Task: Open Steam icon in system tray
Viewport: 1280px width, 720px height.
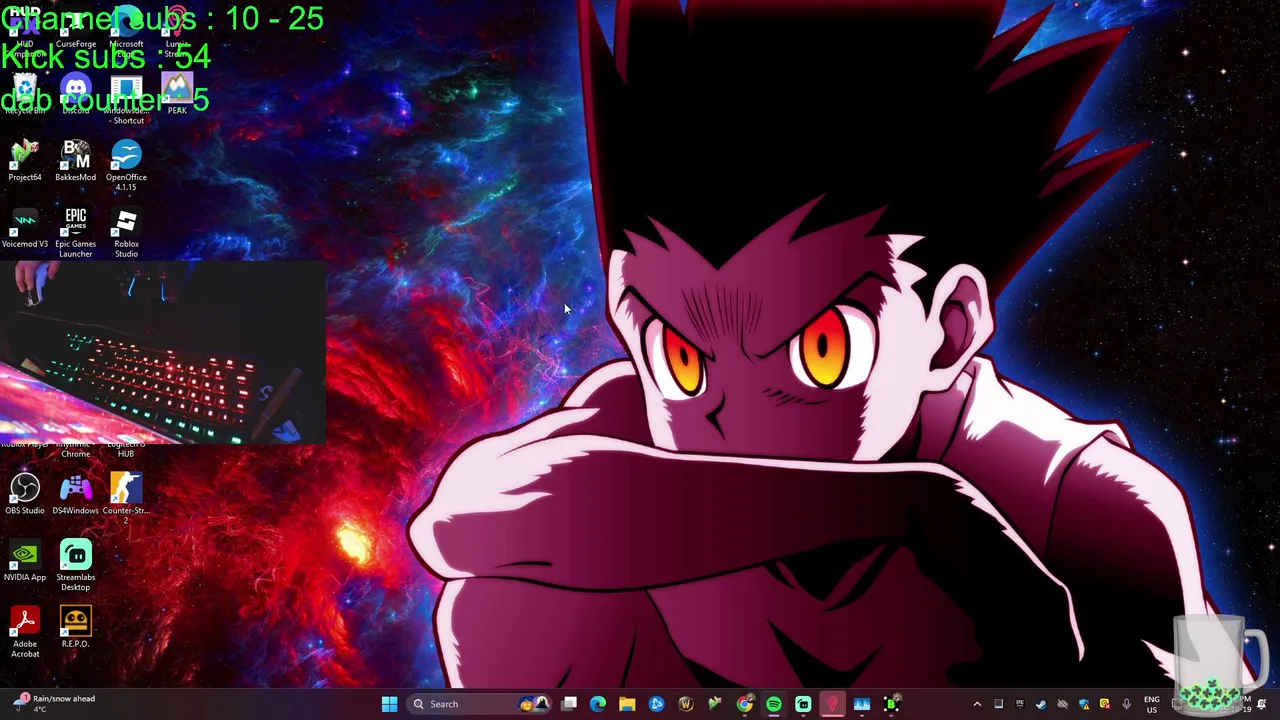Action: [x=1041, y=704]
